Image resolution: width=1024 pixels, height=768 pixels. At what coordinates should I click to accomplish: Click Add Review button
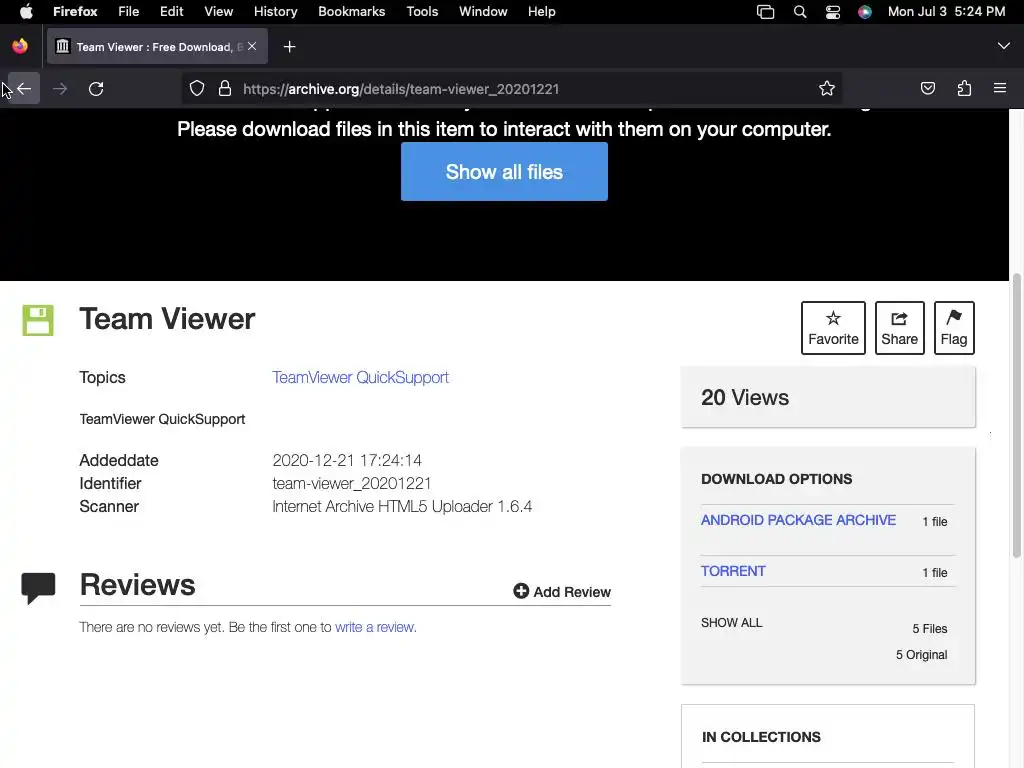point(562,592)
